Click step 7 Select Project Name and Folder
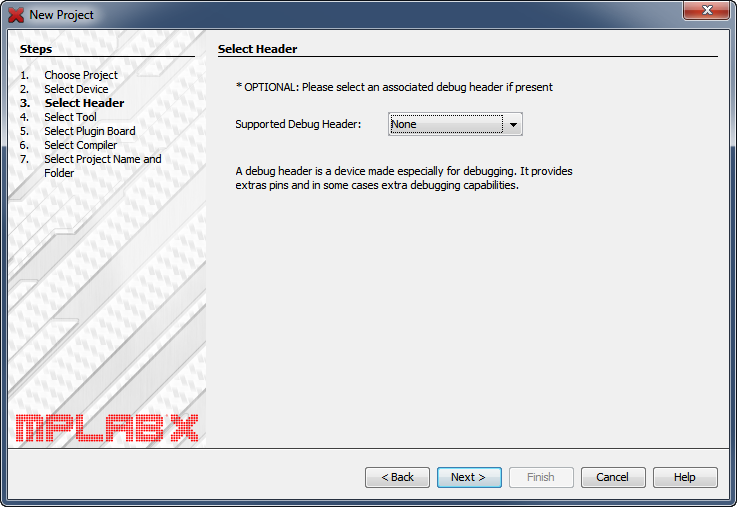This screenshot has height=507, width=737. 102,166
